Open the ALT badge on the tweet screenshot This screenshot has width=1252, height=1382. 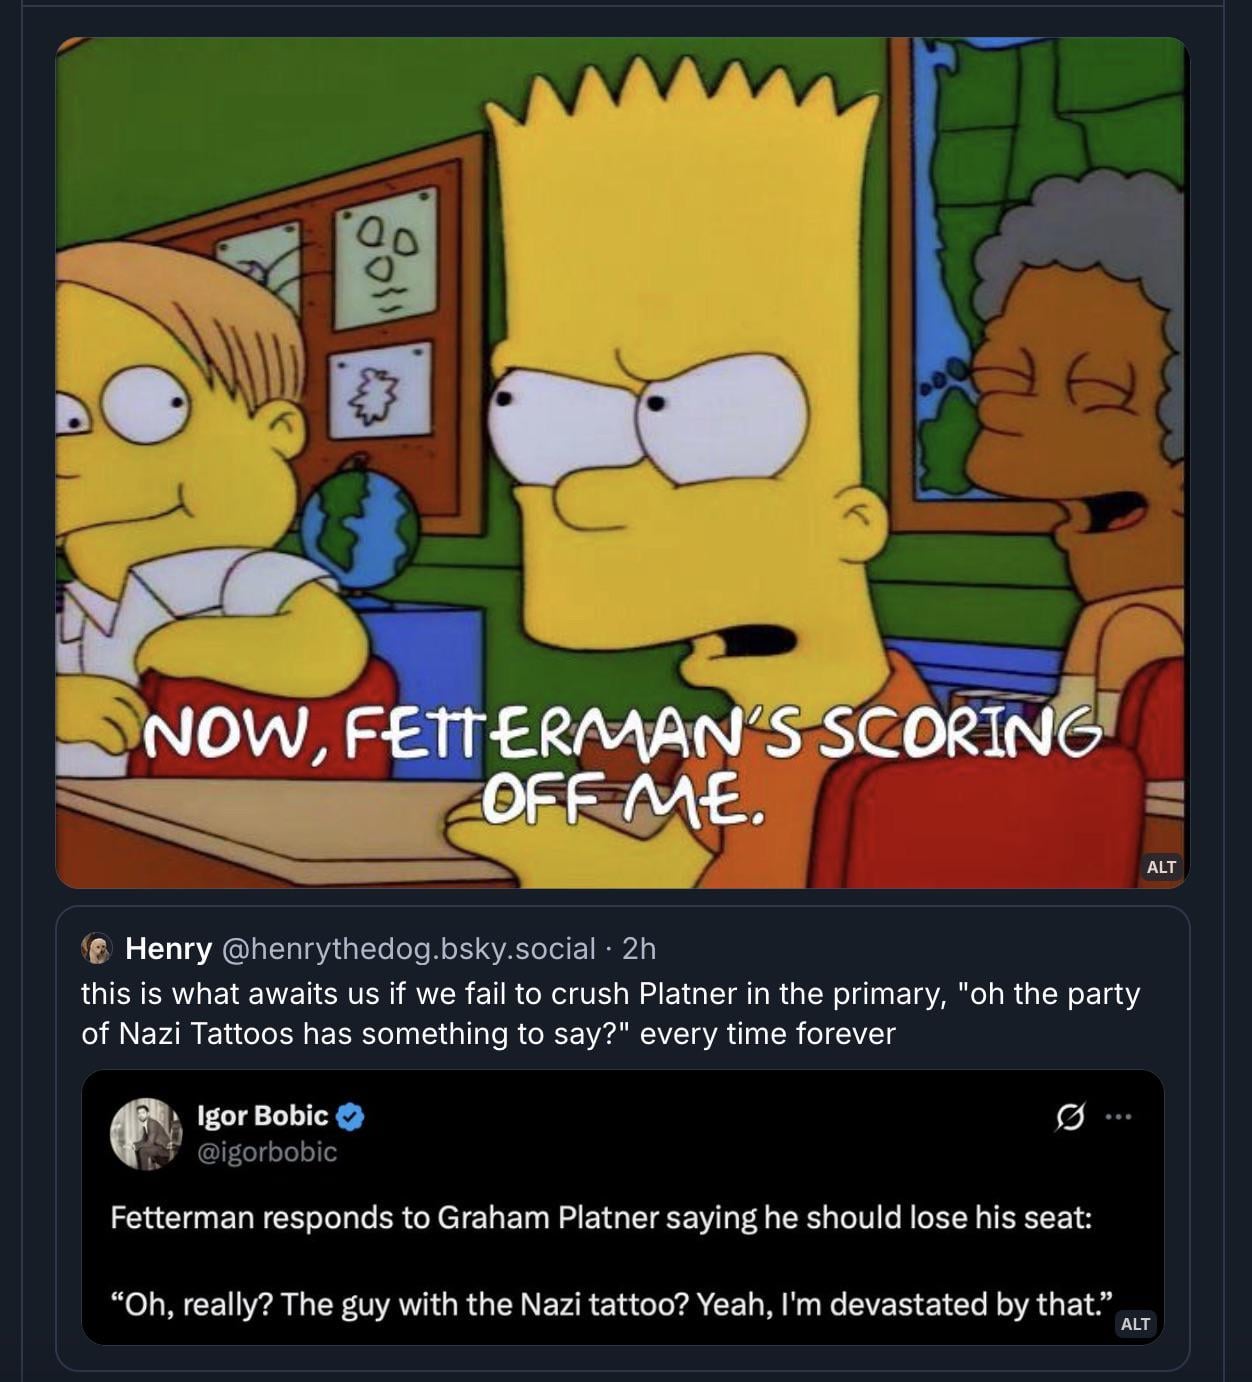(x=1135, y=1323)
